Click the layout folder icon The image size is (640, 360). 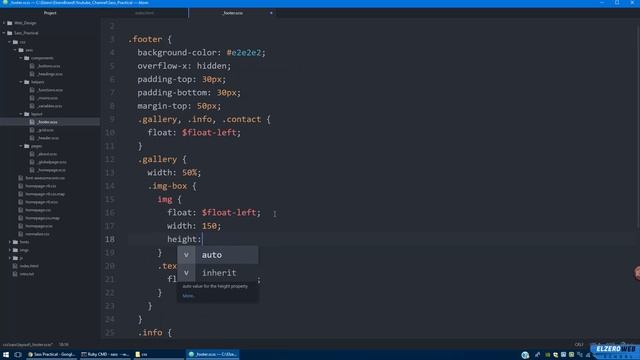(27, 114)
